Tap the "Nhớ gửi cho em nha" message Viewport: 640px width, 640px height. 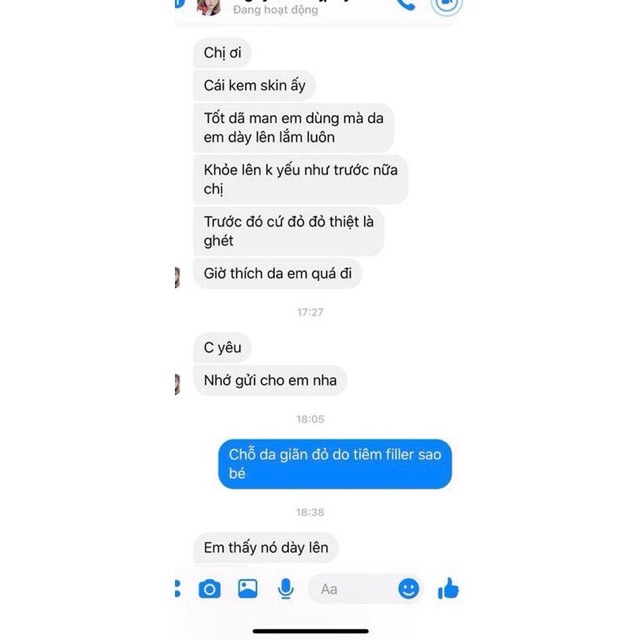(270, 380)
